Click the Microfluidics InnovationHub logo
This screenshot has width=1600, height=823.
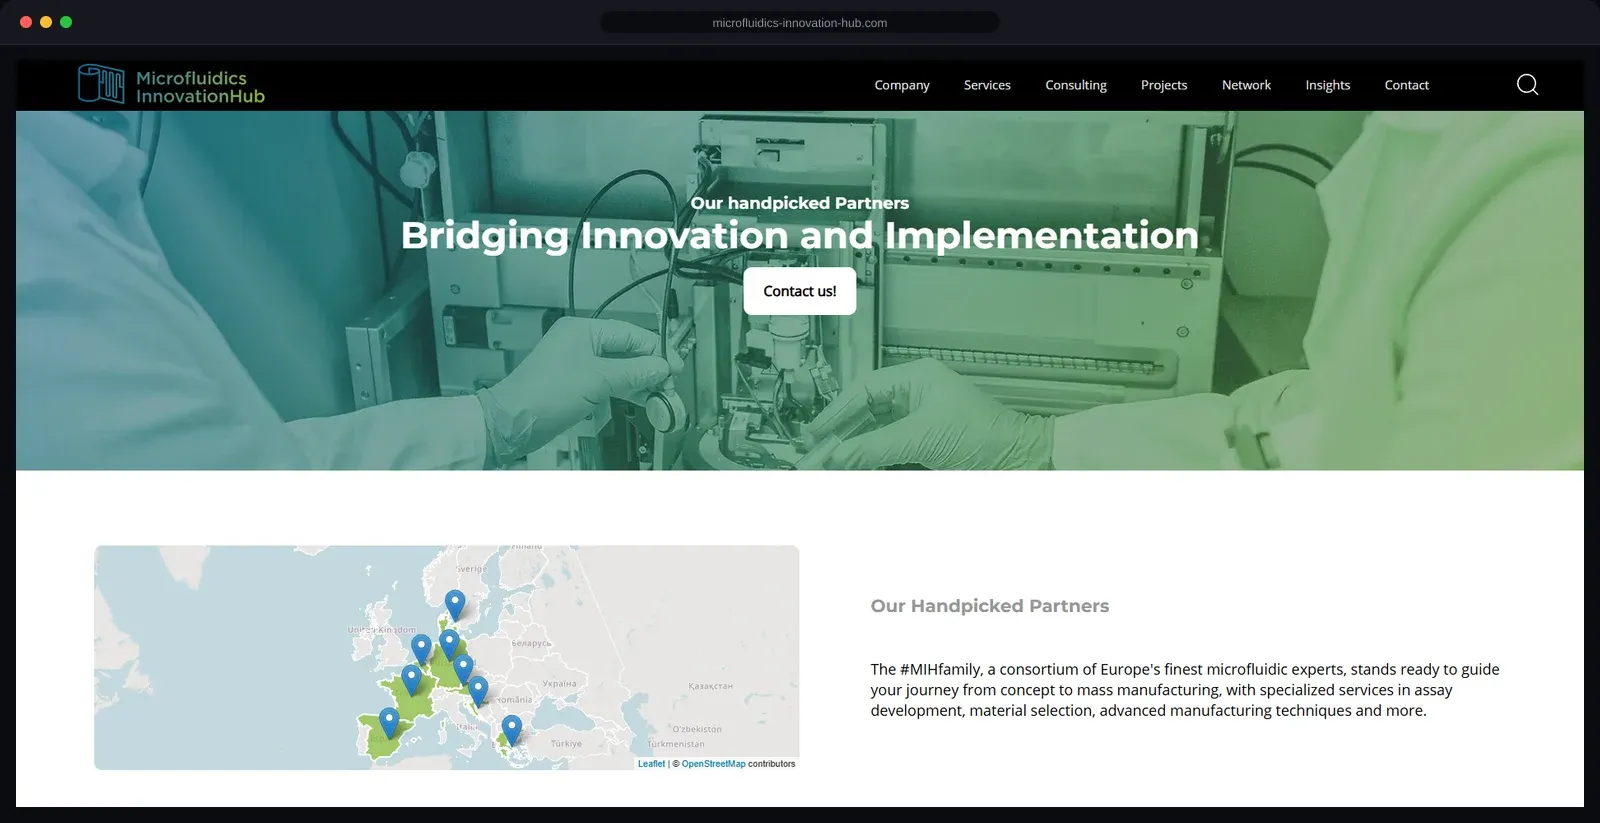(172, 86)
